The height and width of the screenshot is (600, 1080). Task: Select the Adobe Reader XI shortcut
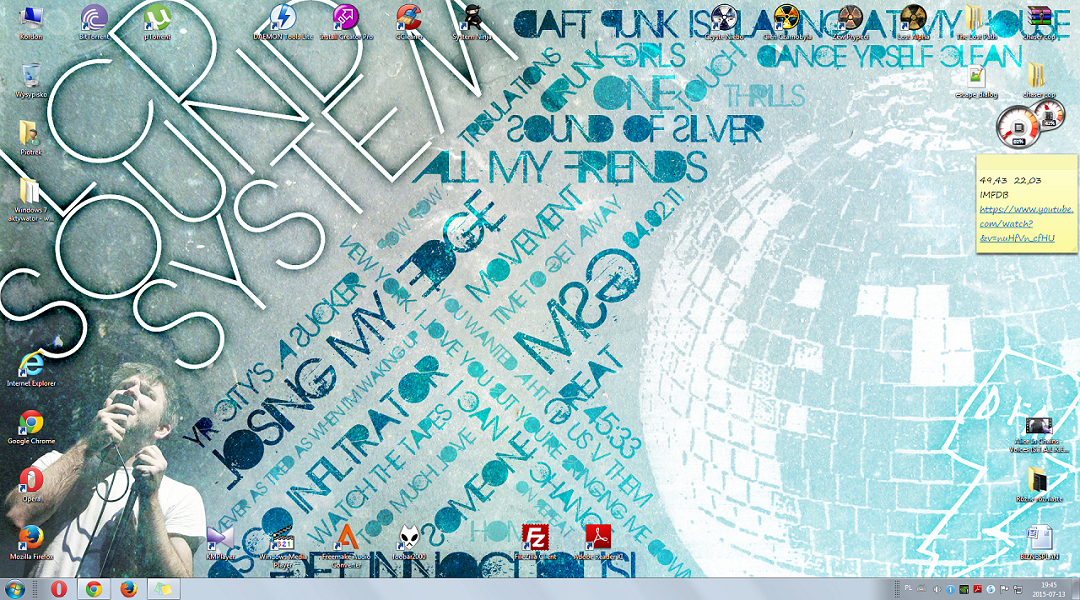(x=598, y=543)
